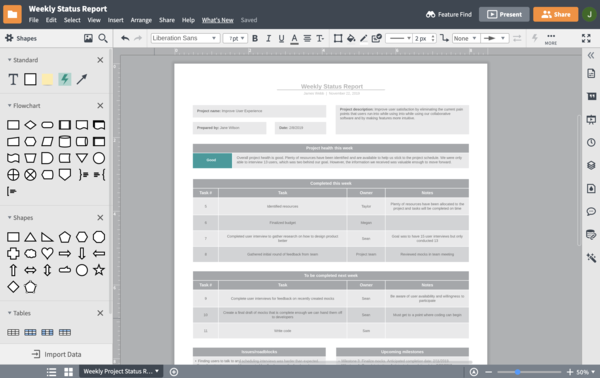
Task: Toggle italic formatting
Action: point(268,38)
